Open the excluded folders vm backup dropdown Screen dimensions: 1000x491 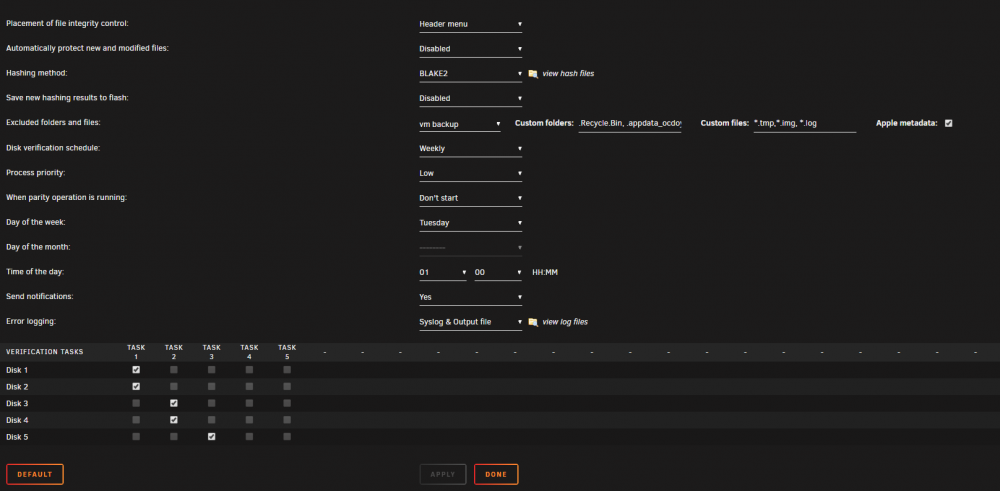[x=459, y=124]
